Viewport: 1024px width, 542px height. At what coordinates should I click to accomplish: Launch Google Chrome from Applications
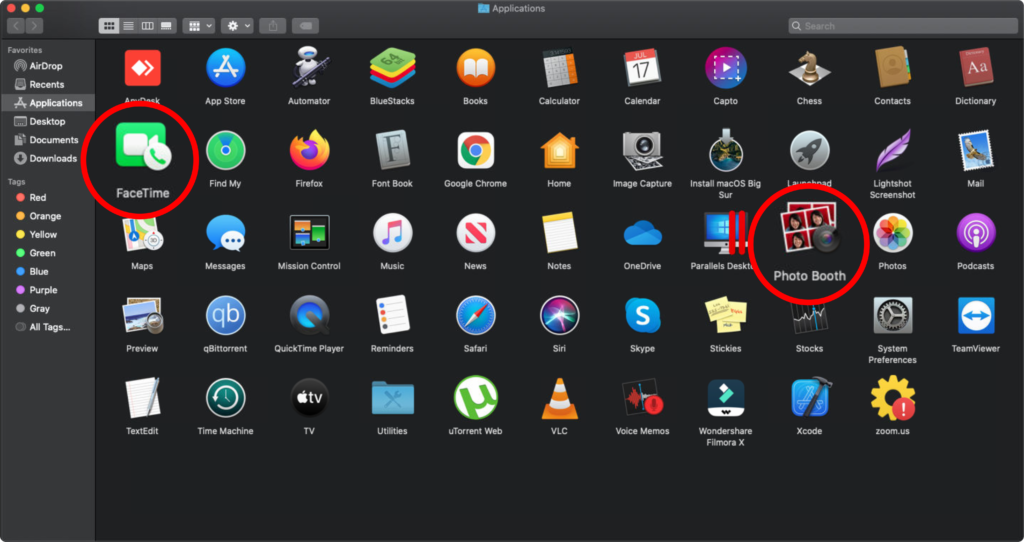point(475,150)
